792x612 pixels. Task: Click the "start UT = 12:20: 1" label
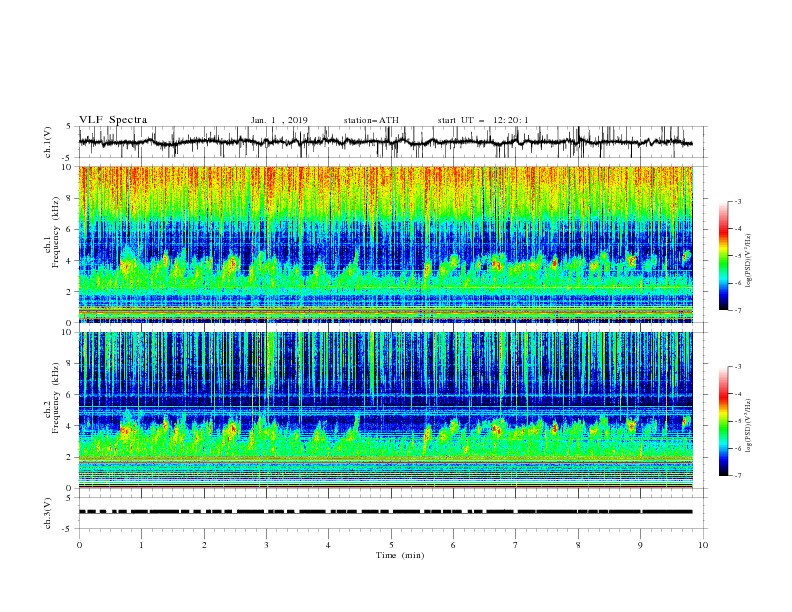point(483,120)
